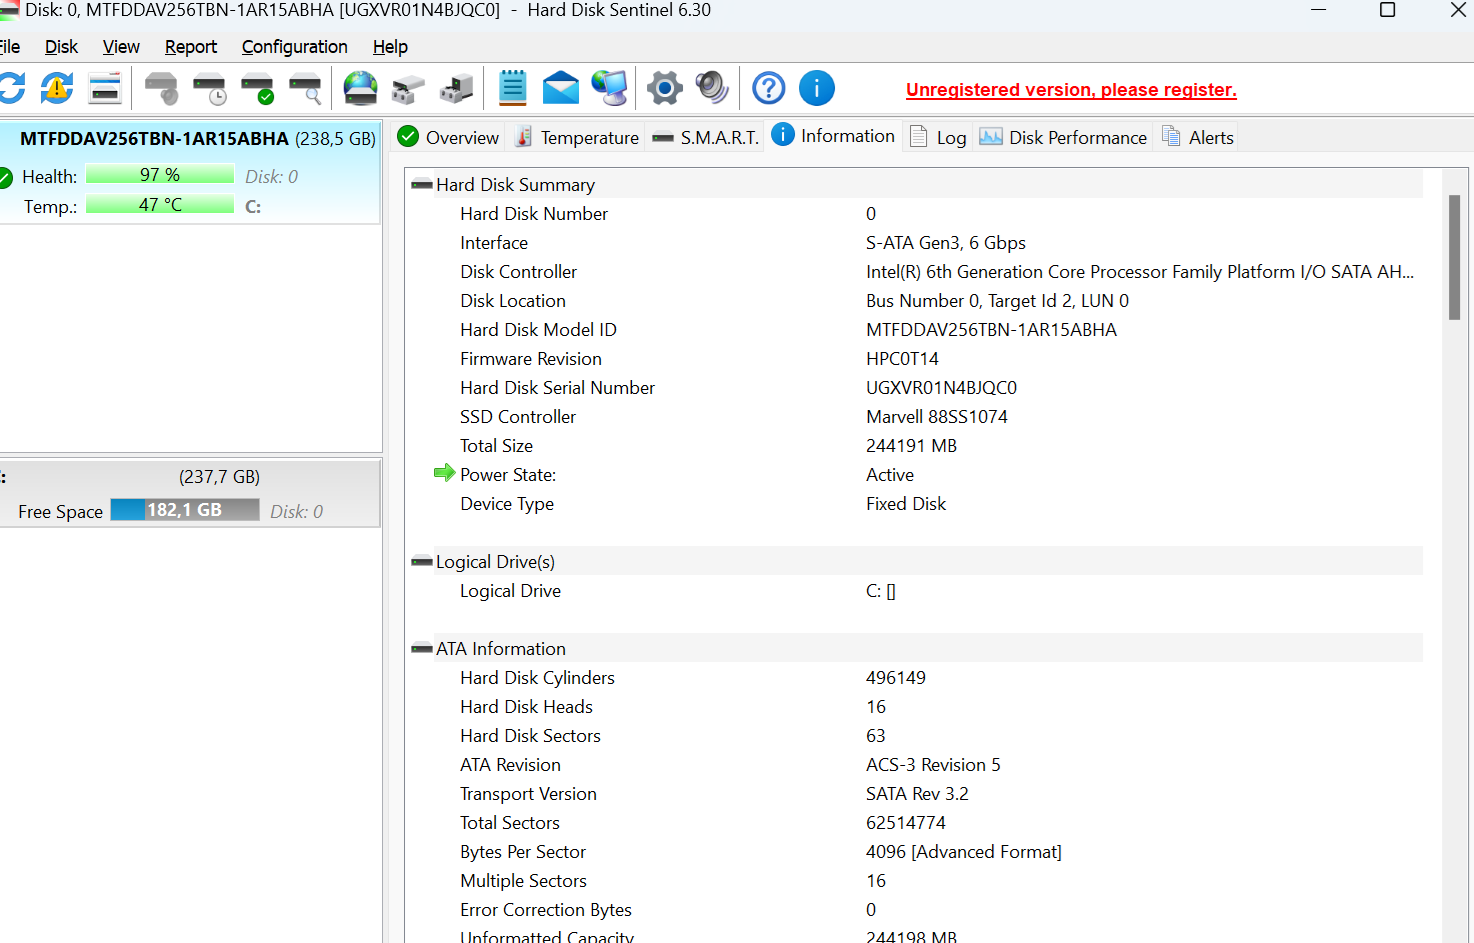The height and width of the screenshot is (943, 1474).
Task: Click the disk with clock toolbar icon
Action: coord(209,89)
